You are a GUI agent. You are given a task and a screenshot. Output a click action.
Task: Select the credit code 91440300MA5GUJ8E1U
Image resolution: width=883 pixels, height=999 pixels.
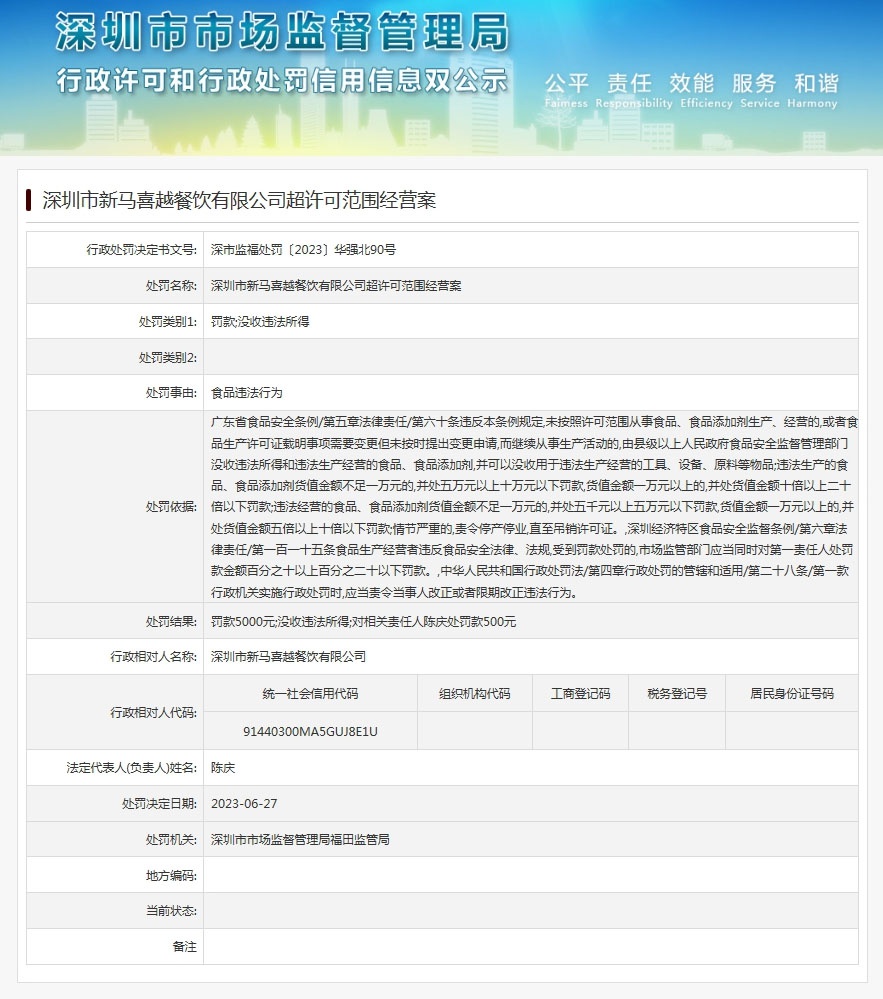click(310, 731)
